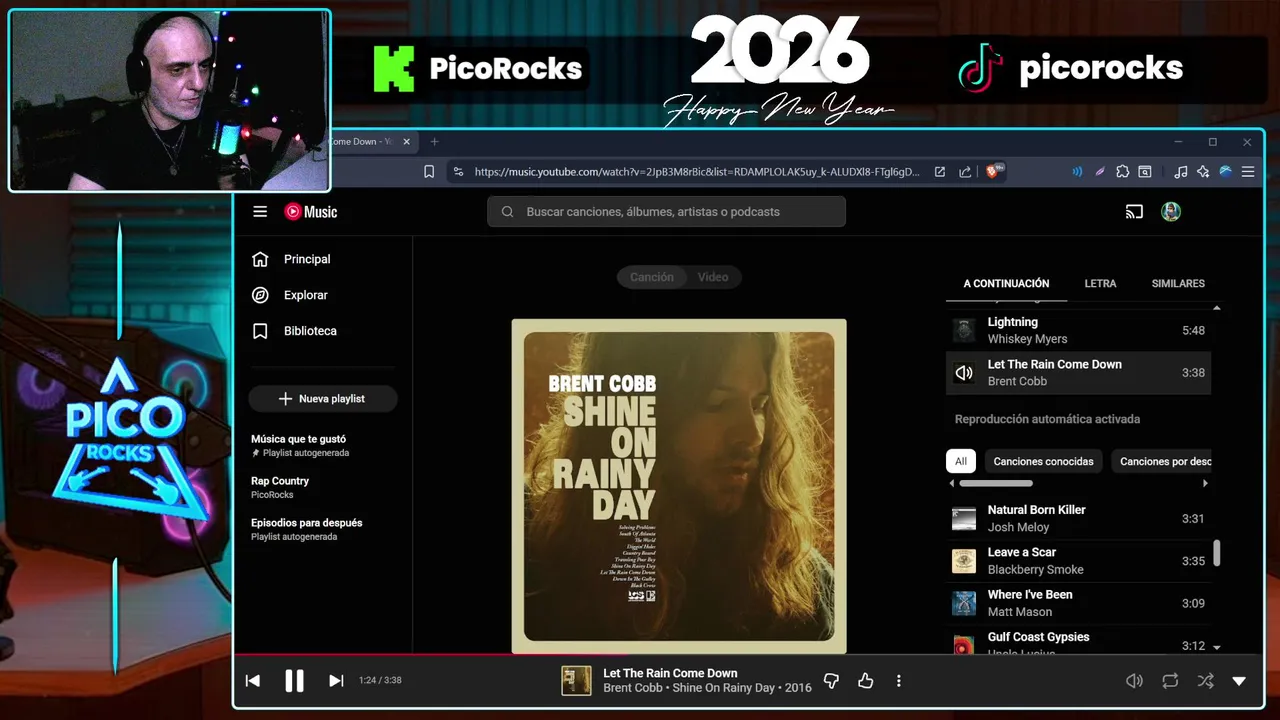Click the filter chips horizontal scrollbar
Viewport: 1280px width, 720px height.
[x=995, y=484]
